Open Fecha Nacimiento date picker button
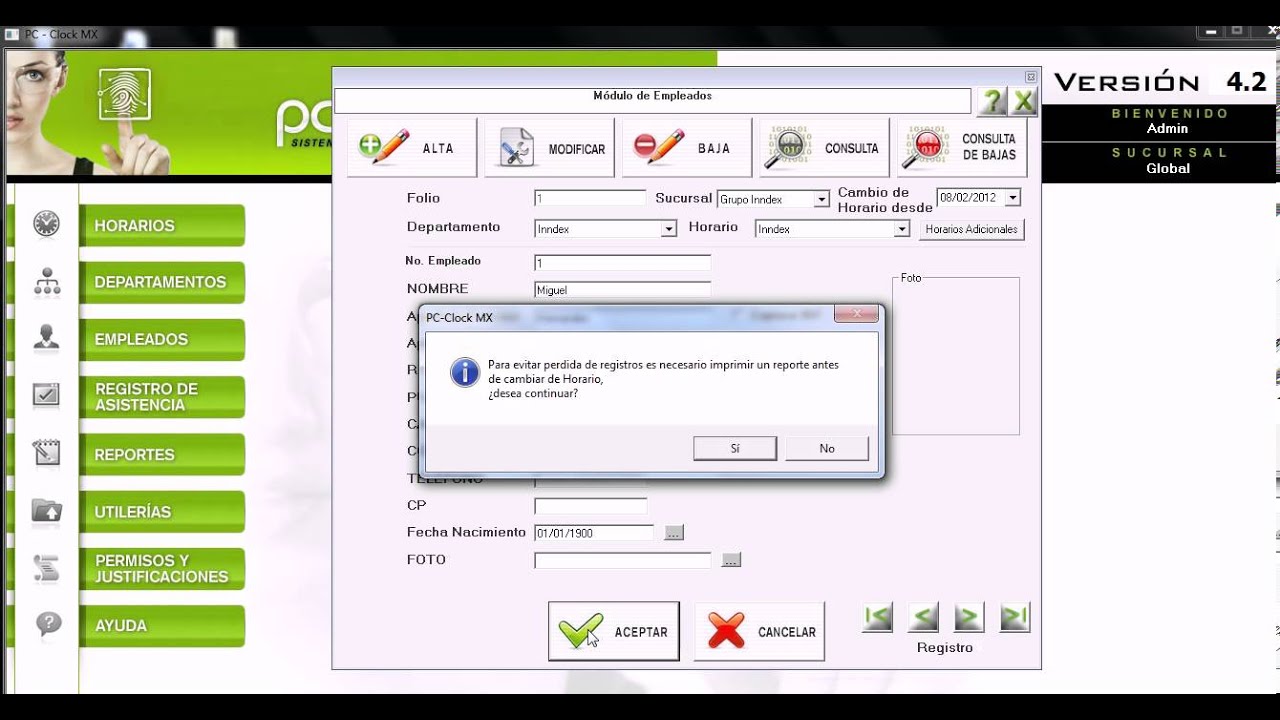 click(674, 533)
